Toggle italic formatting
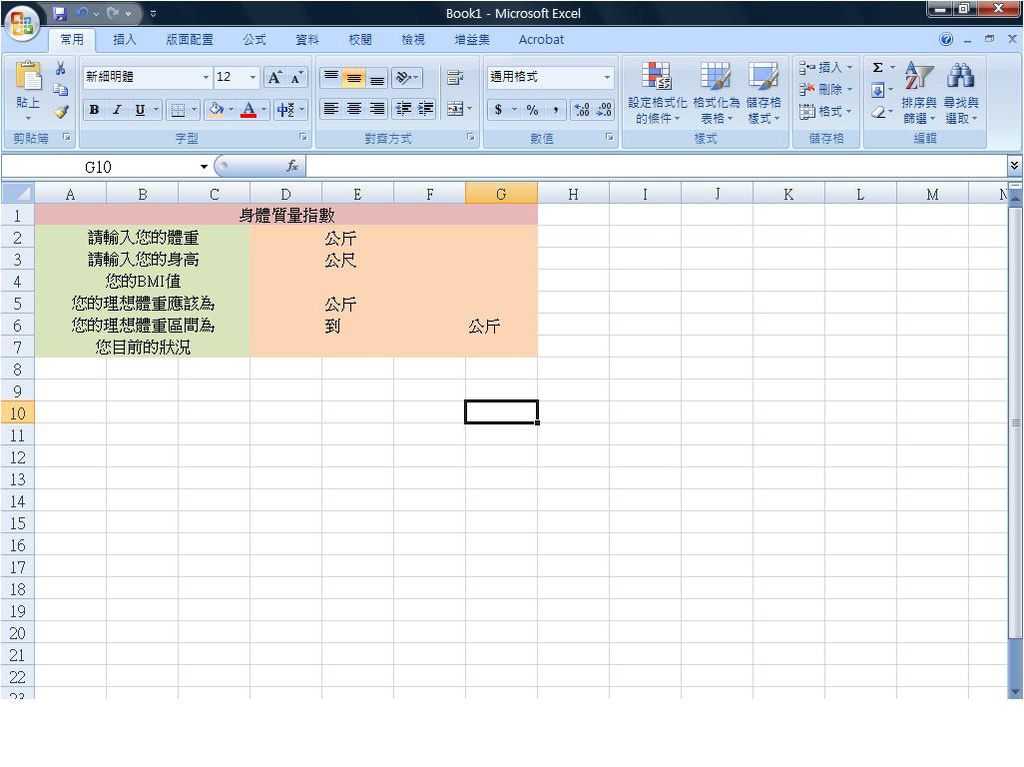The width and height of the screenshot is (1024, 767). pos(117,109)
